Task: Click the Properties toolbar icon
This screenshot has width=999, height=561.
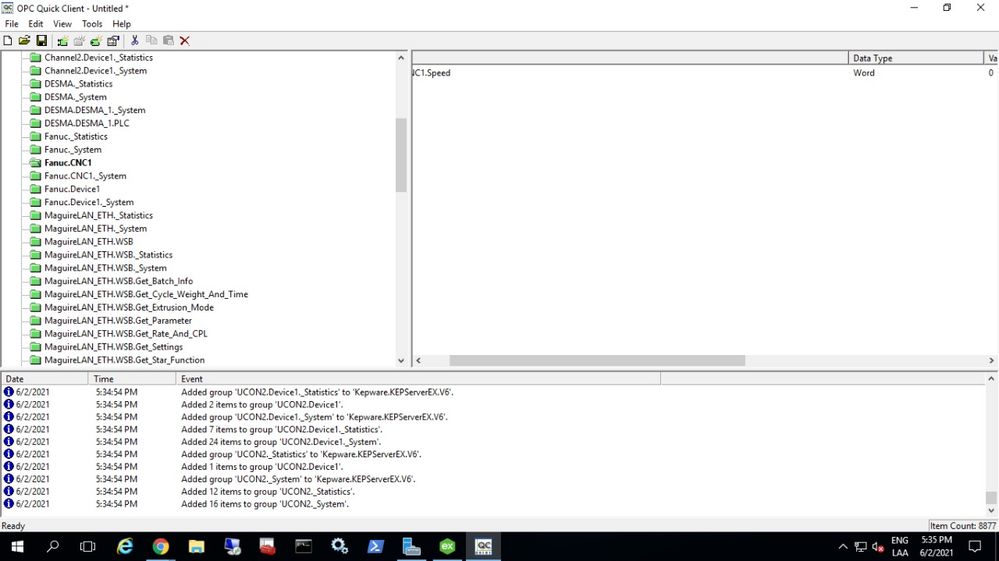Action: tap(113, 41)
